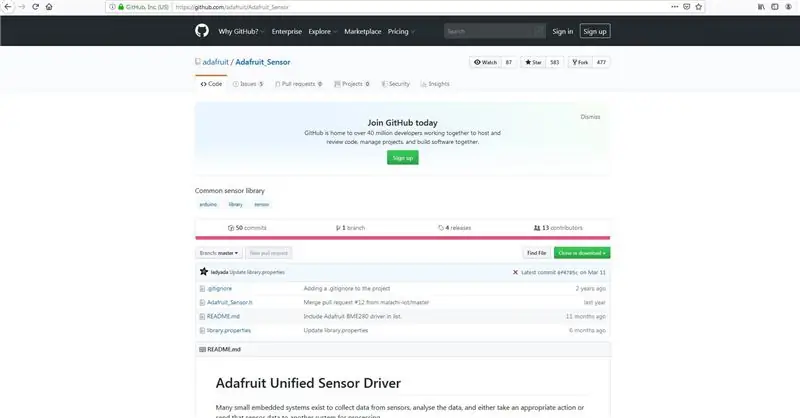This screenshot has width=800, height=418.
Task: Open the Branch: master selector
Action: 219,253
